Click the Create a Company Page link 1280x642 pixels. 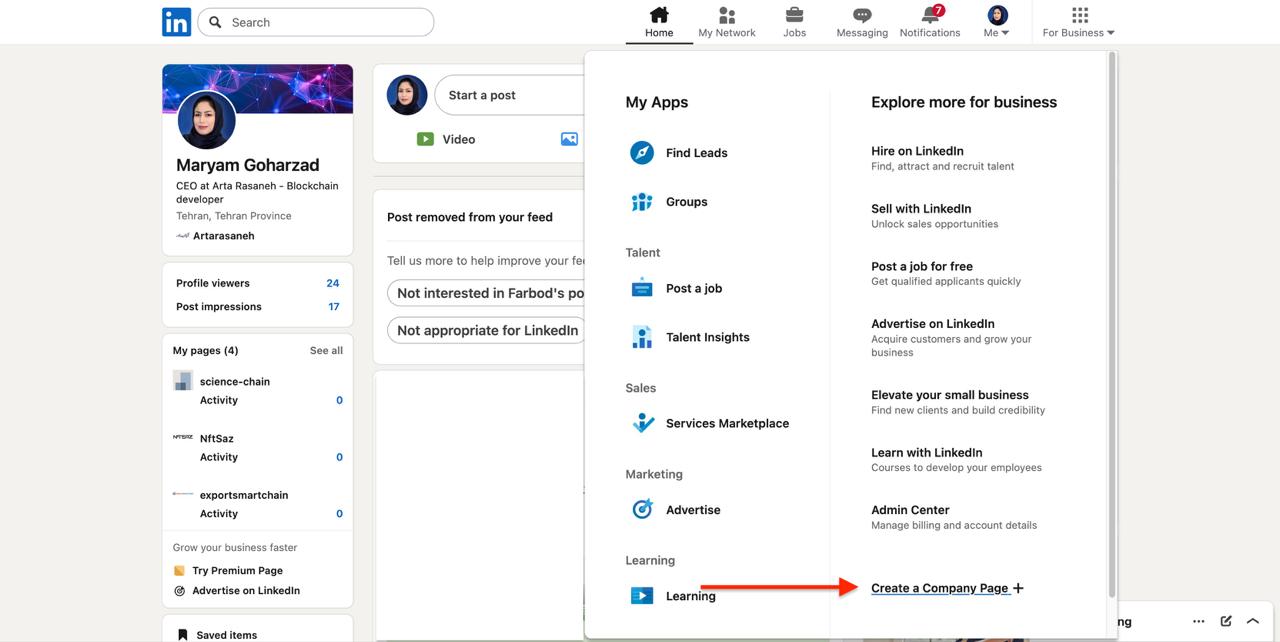940,588
